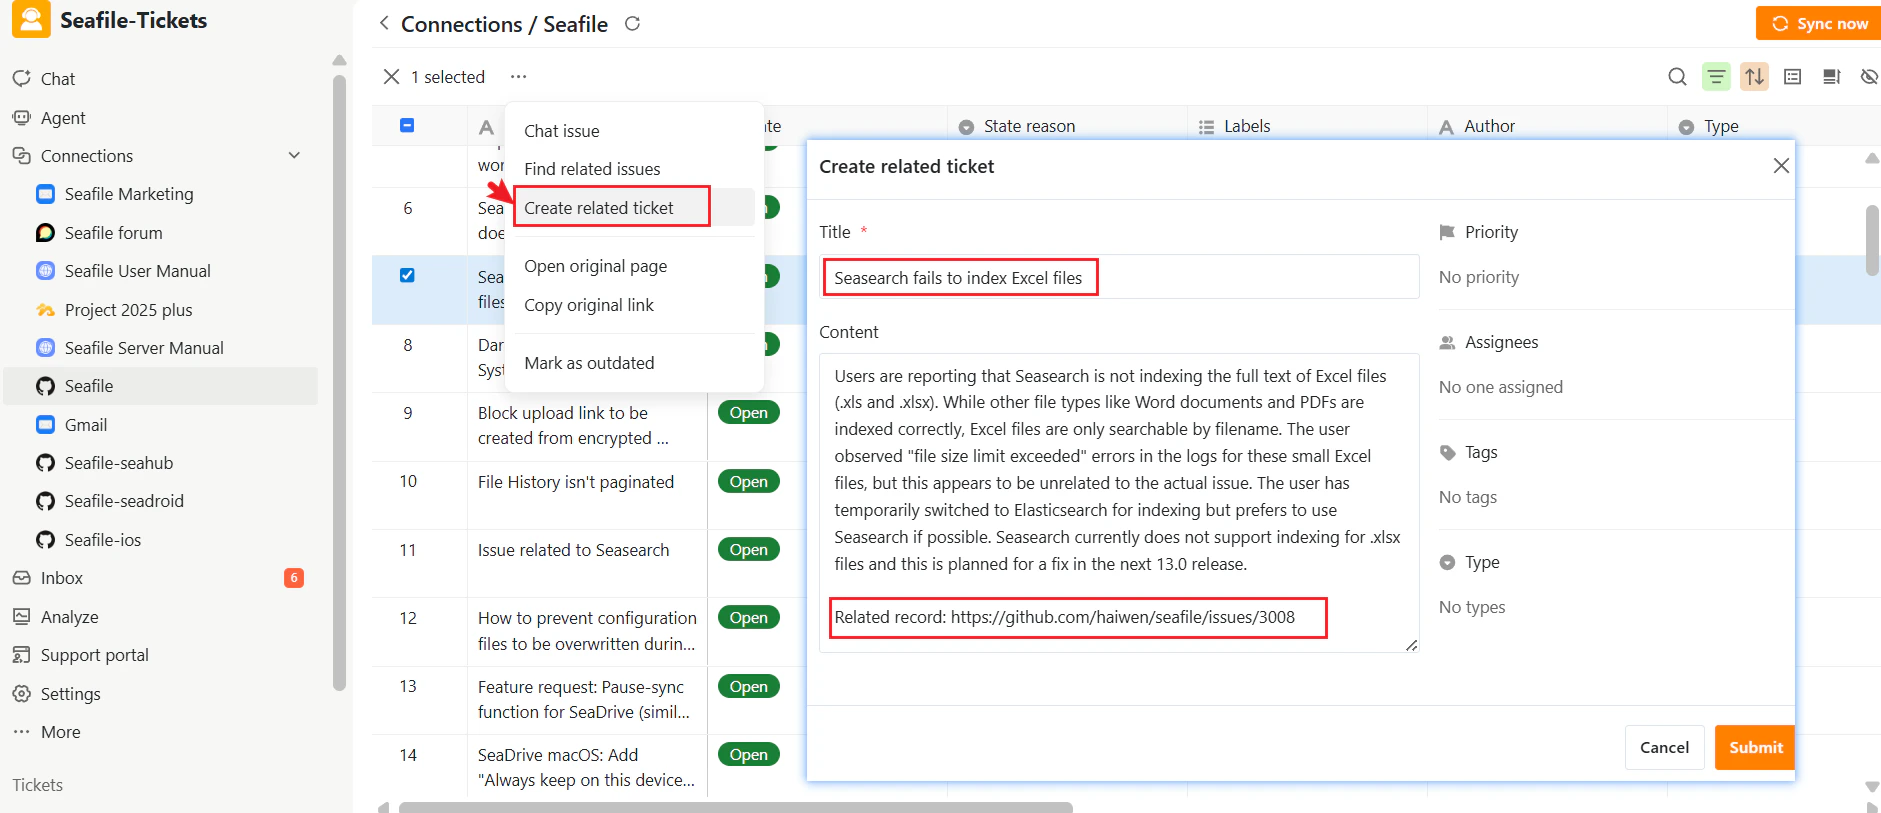
Task: Open Seafile User Manual connection
Action: [137, 271]
